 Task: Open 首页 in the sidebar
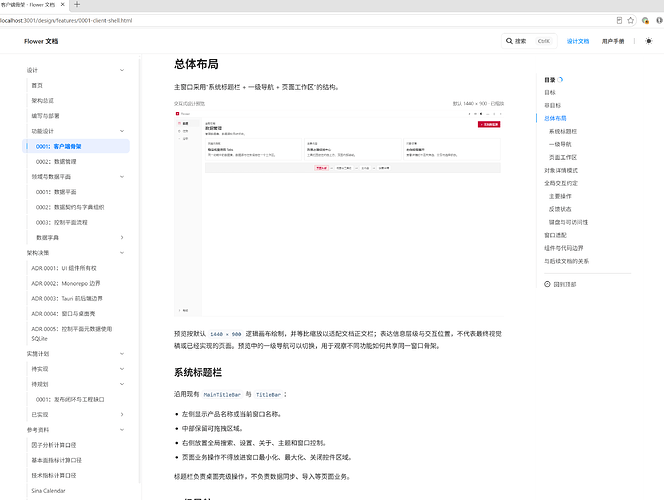(x=37, y=86)
